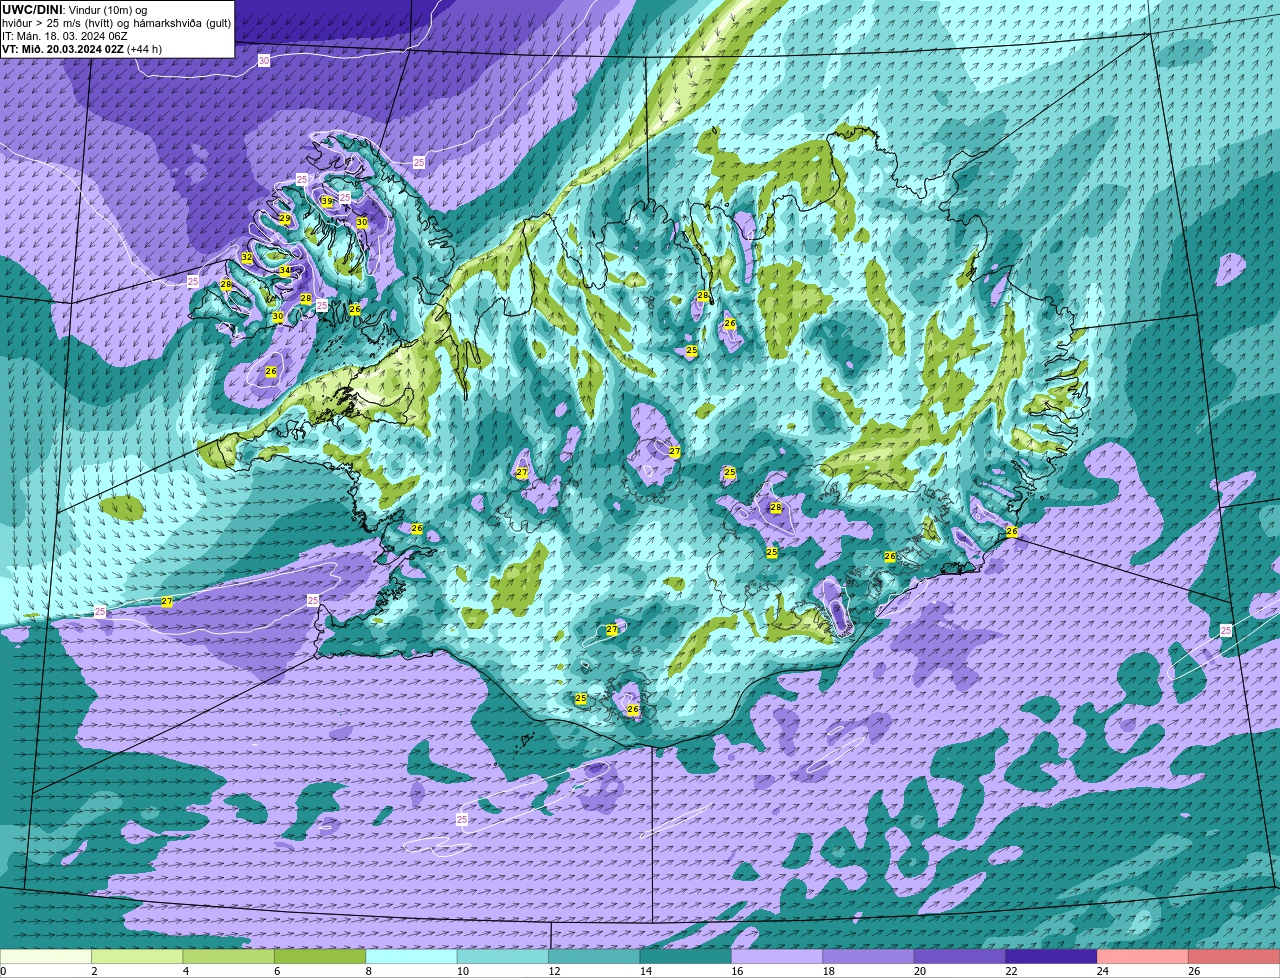
Task: Select the legend scale tick label '16'
Action: coord(735,971)
